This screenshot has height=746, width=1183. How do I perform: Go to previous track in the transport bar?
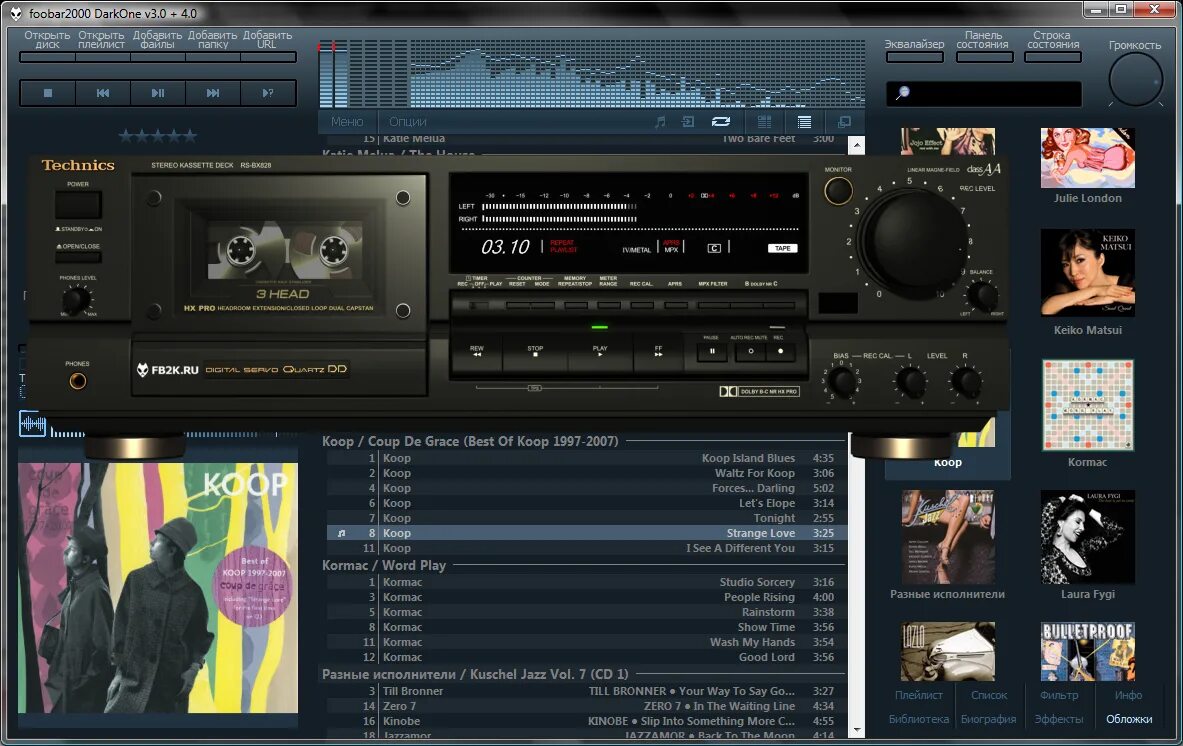click(x=103, y=93)
